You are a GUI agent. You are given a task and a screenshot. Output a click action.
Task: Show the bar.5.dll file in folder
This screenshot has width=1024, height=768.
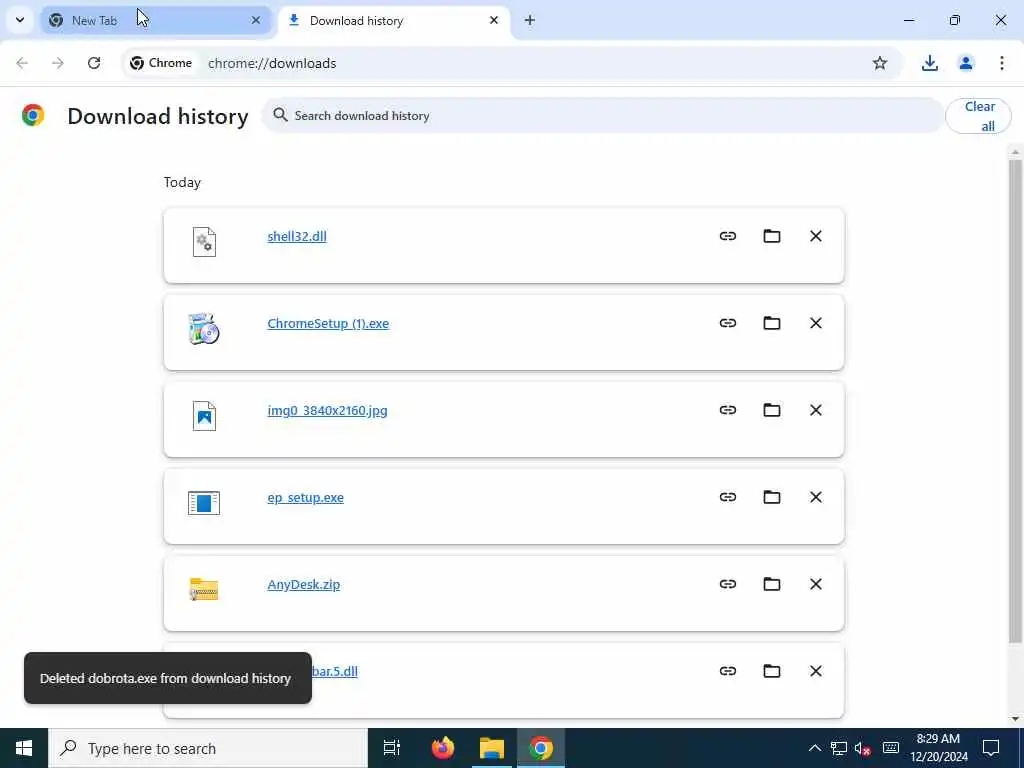tap(772, 671)
